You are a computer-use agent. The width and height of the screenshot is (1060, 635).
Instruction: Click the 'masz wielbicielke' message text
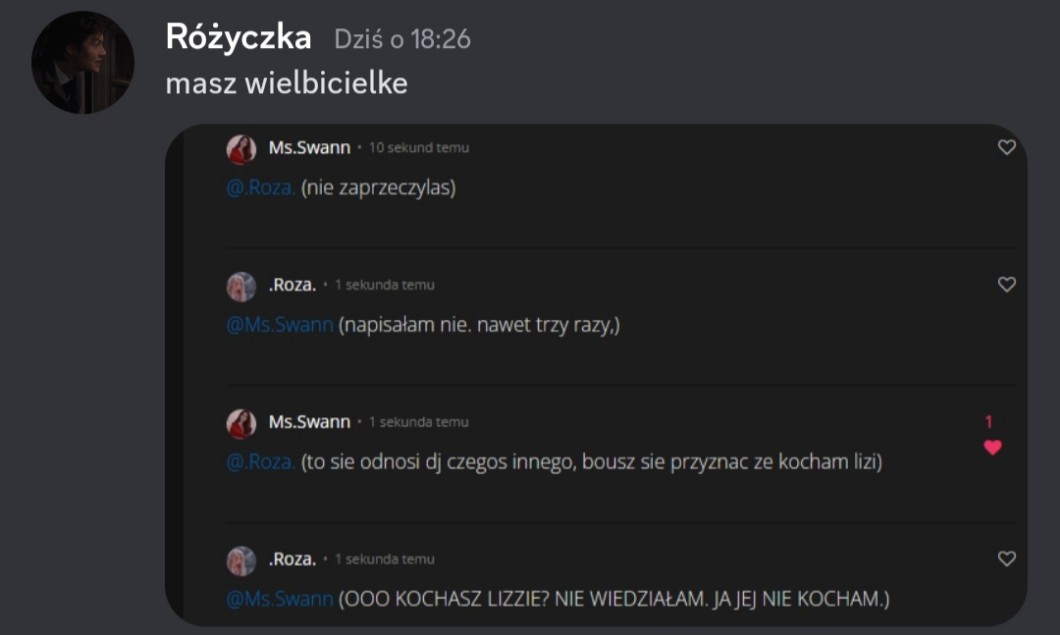tap(287, 83)
